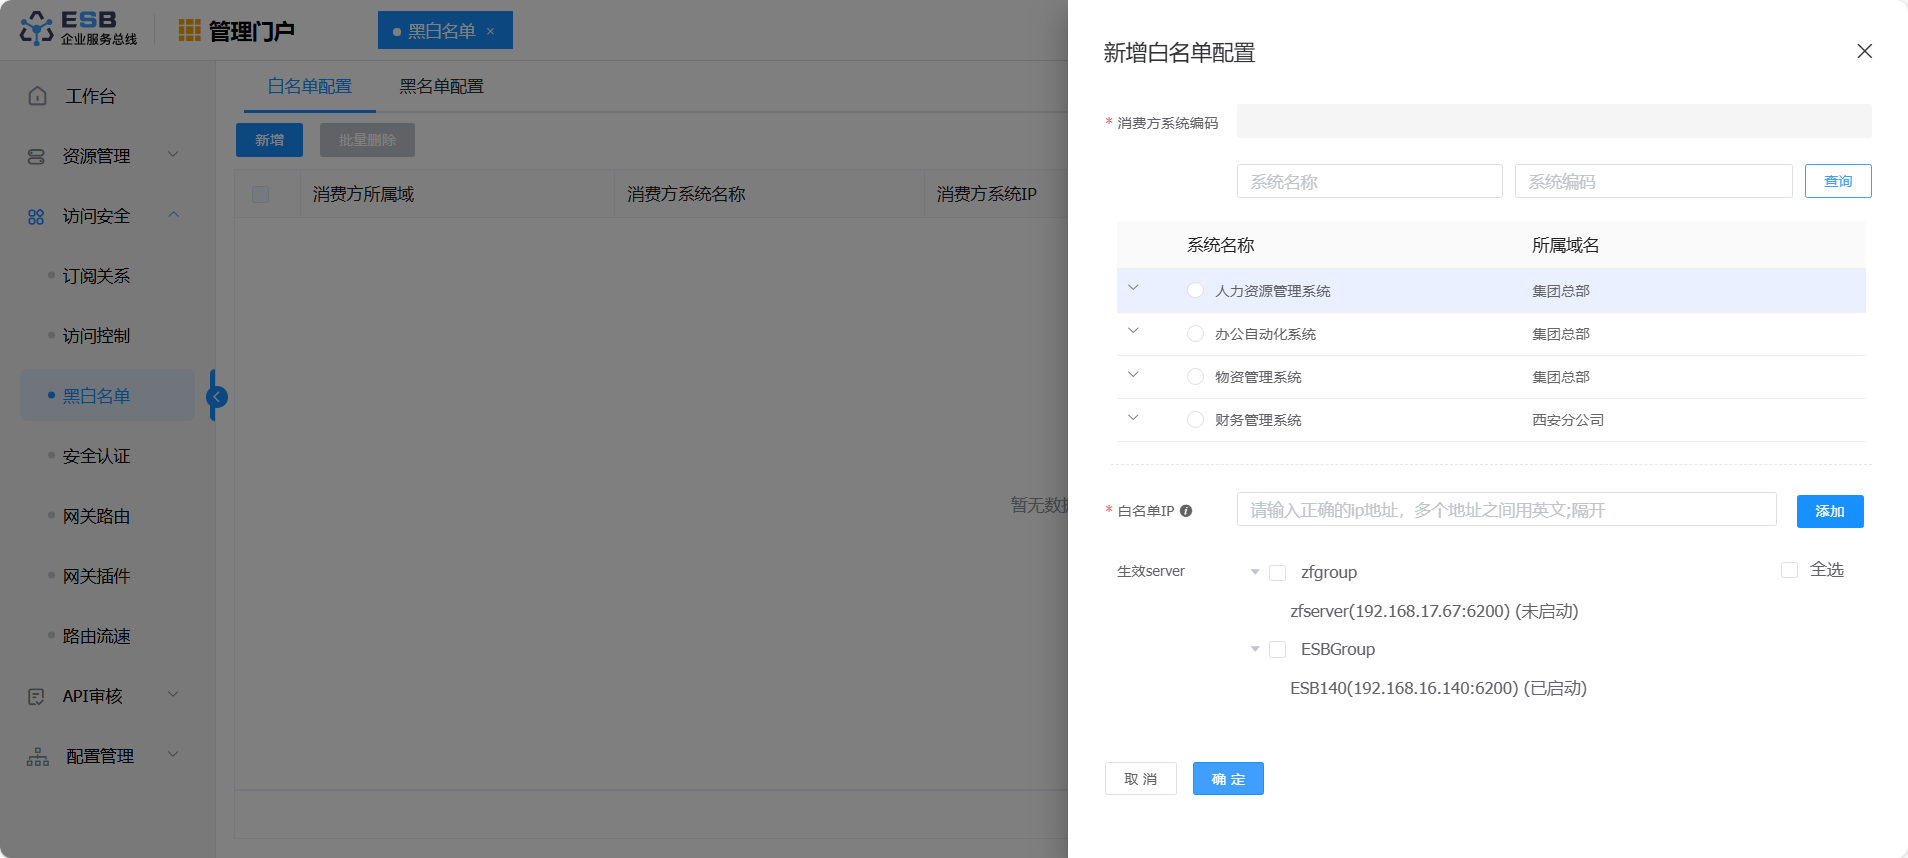Viewport: 1908px width, 858px height.
Task: Click the sidebar collapse arrow handle
Action: (x=216, y=397)
